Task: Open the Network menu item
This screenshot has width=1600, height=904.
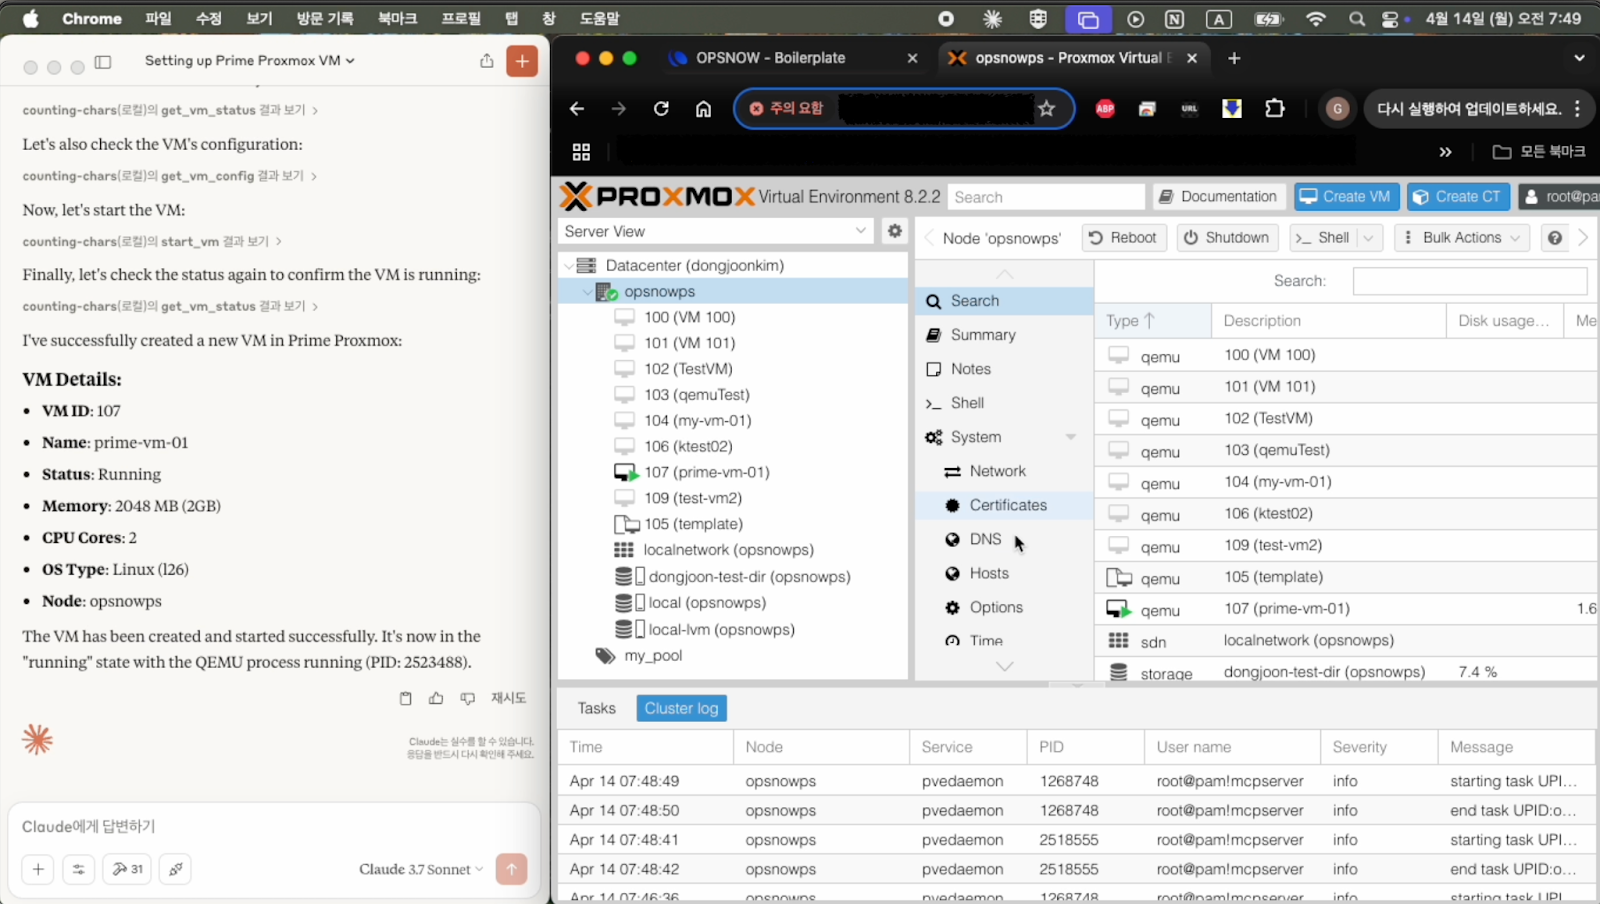Action: [1004, 471]
